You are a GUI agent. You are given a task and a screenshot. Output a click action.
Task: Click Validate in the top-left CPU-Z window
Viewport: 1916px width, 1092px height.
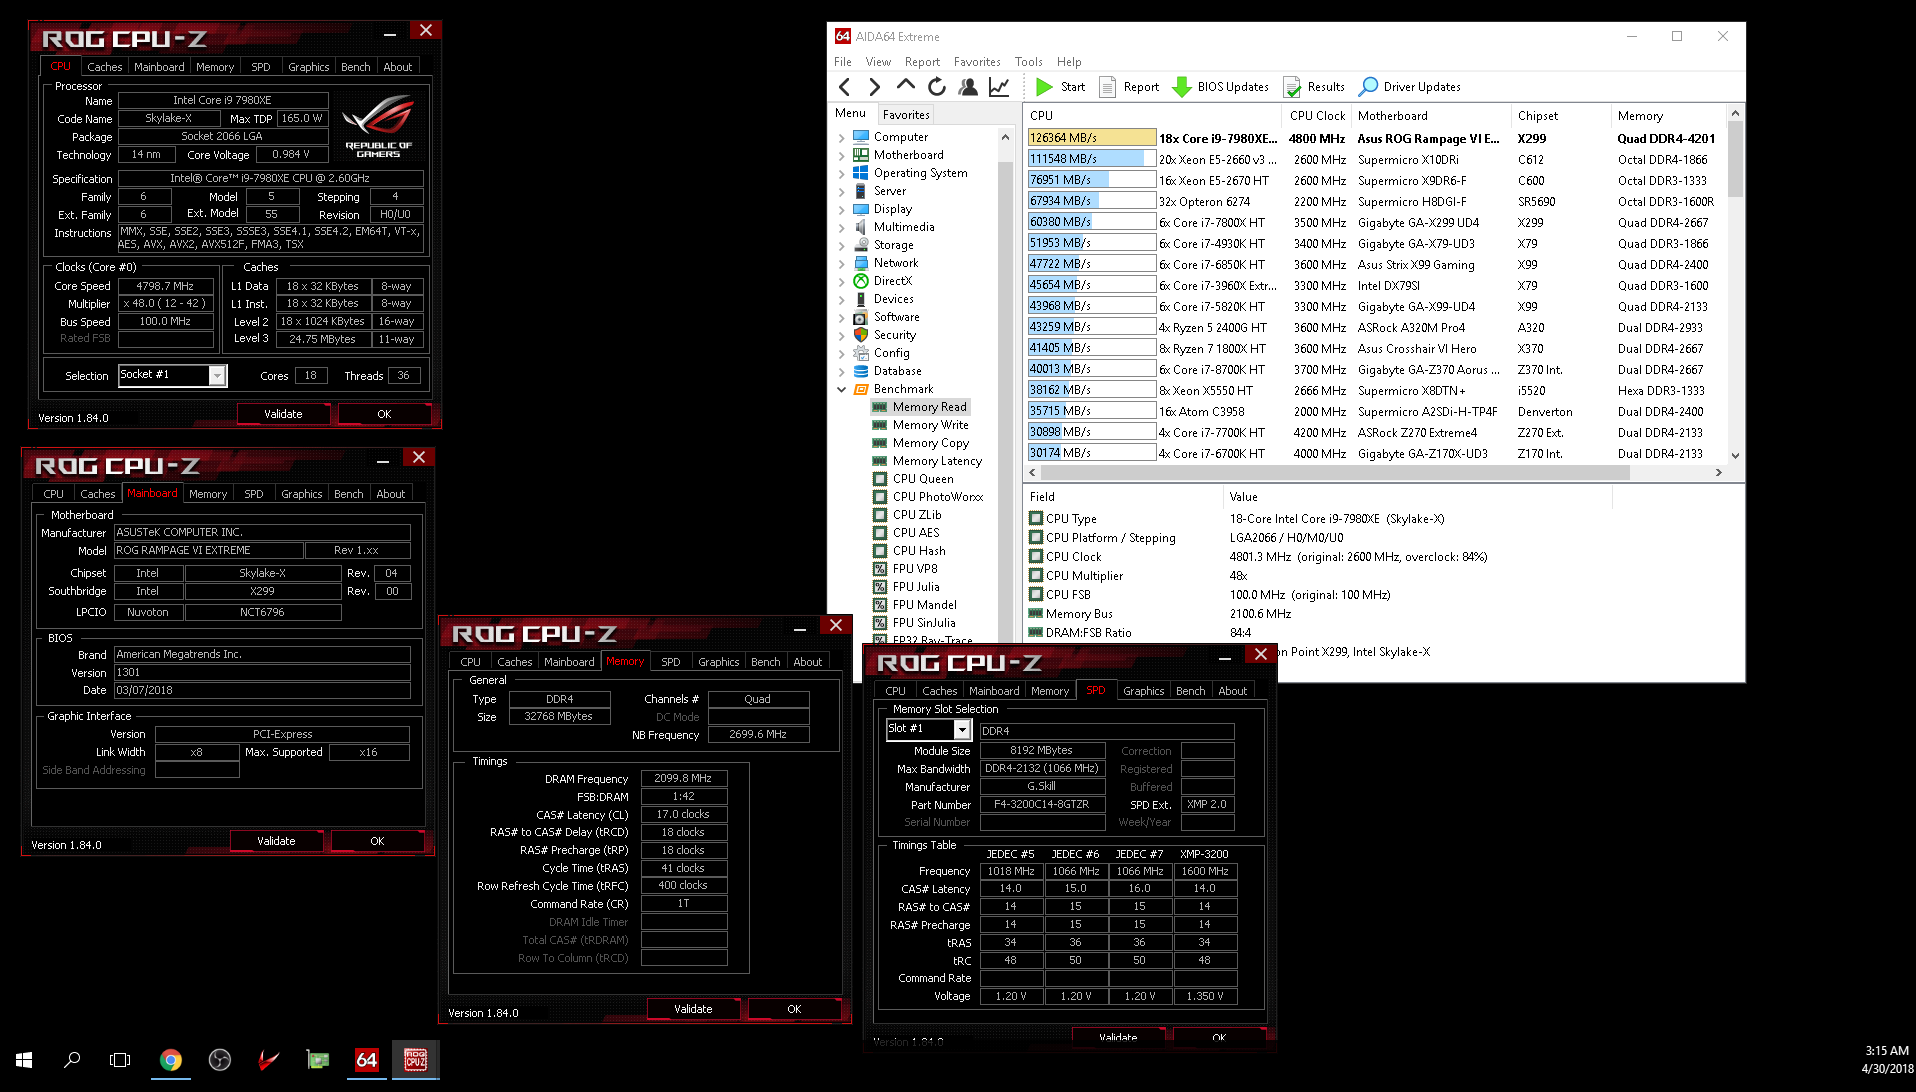point(283,414)
